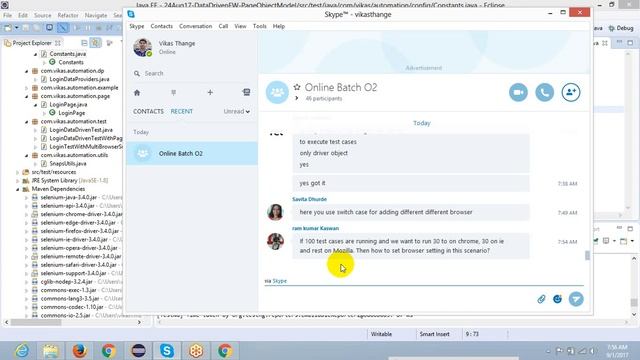The image size is (640, 360).
Task: Collapse the Maven Dependencies node
Action: (18, 189)
